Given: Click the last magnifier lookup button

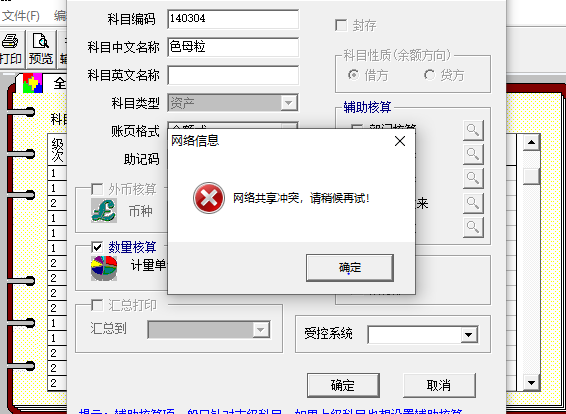Looking at the screenshot, I should (473, 227).
